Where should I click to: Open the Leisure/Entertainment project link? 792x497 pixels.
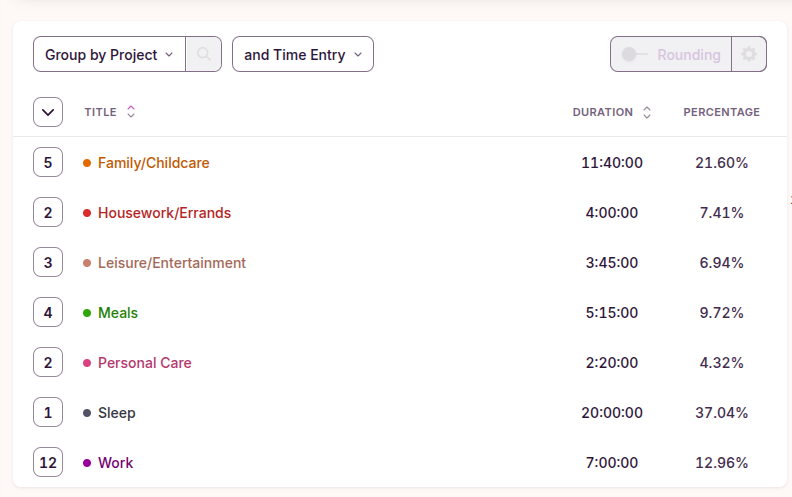(x=171, y=262)
